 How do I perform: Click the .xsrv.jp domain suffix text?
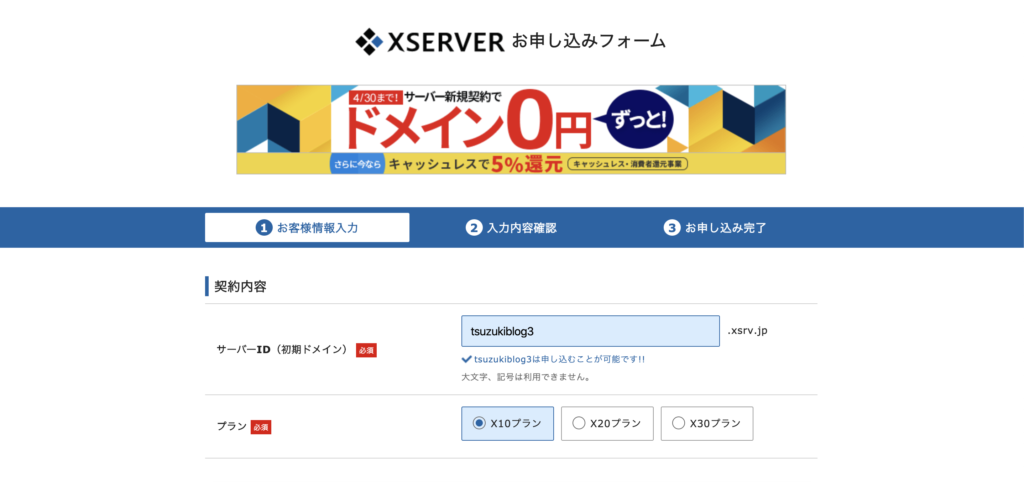click(x=747, y=330)
